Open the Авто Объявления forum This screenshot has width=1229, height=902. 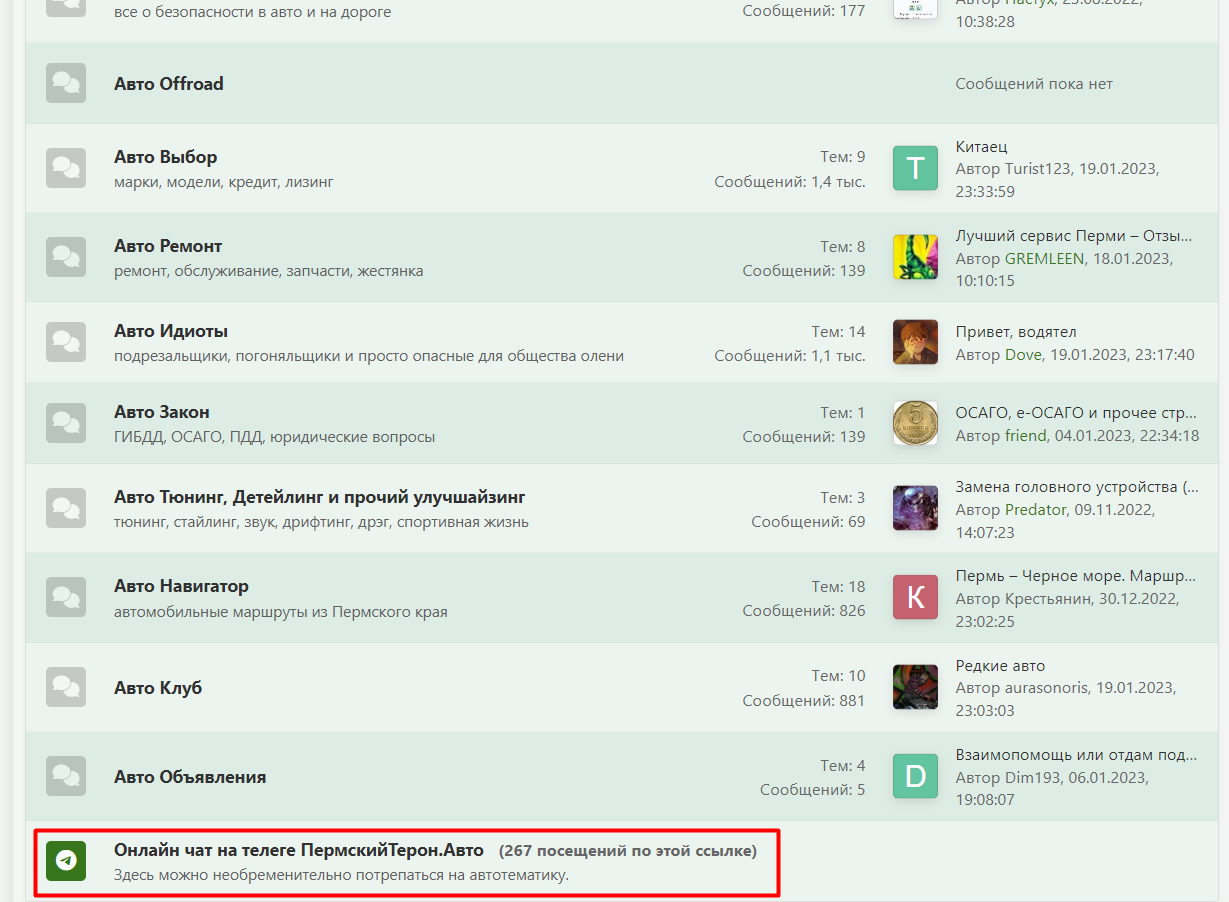point(190,777)
